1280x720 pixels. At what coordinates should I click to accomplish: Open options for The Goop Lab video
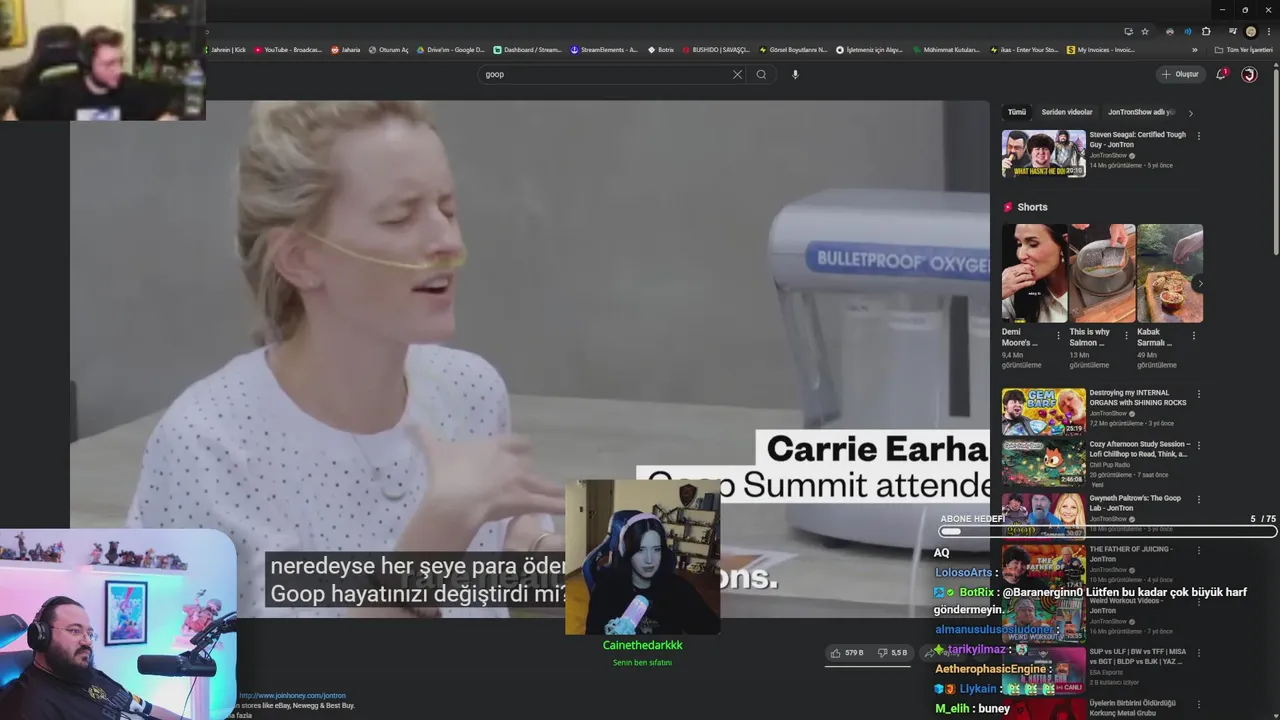tap(1198, 499)
